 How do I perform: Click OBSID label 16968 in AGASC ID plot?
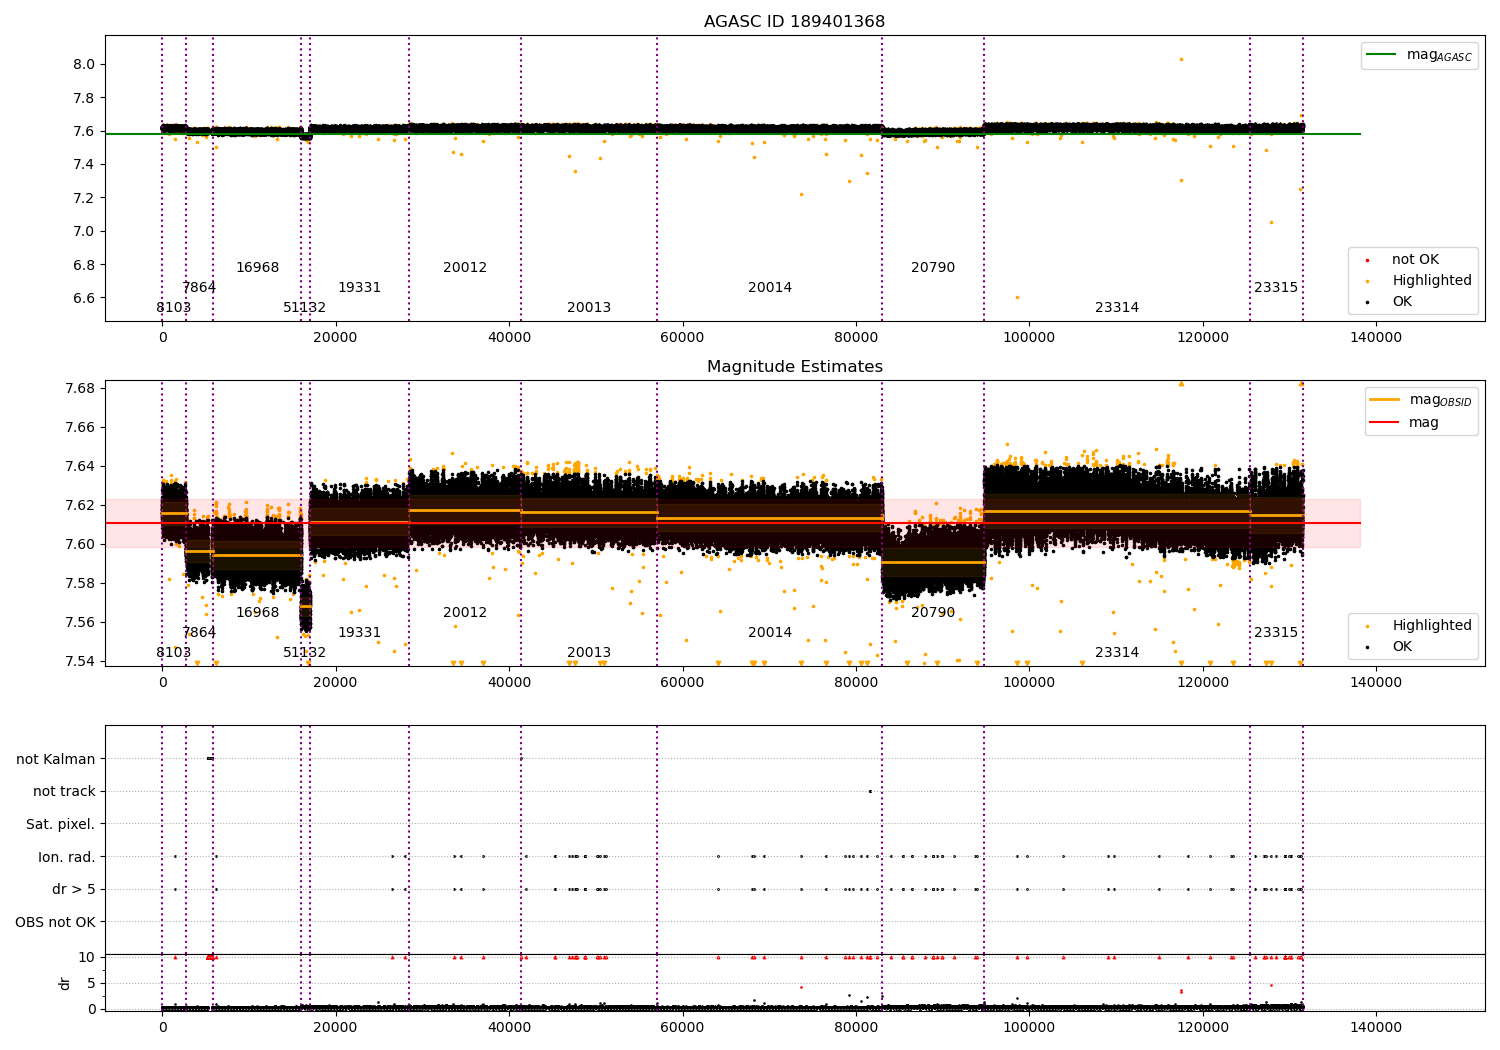[258, 268]
